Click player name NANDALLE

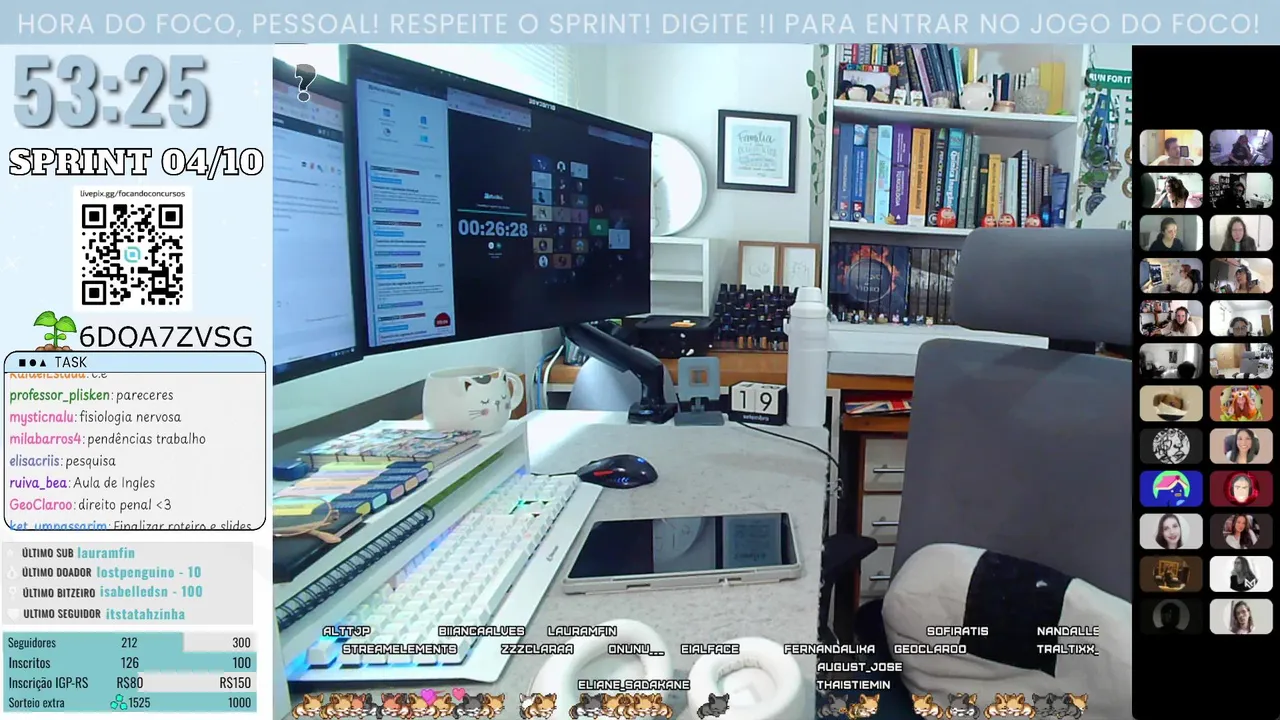[x=1068, y=631]
